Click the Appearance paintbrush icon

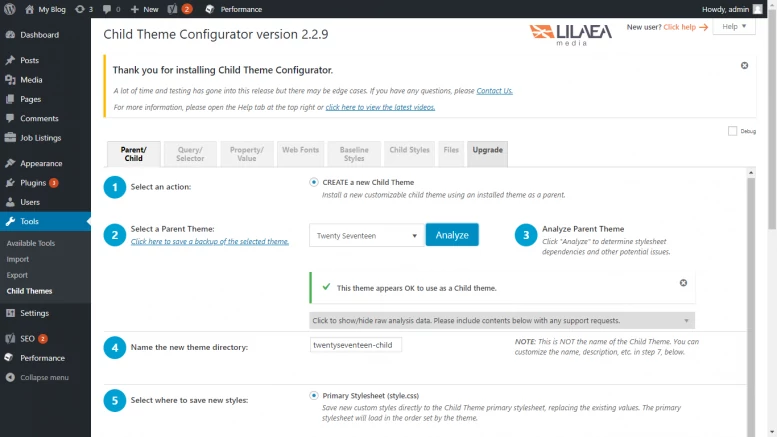point(10,164)
